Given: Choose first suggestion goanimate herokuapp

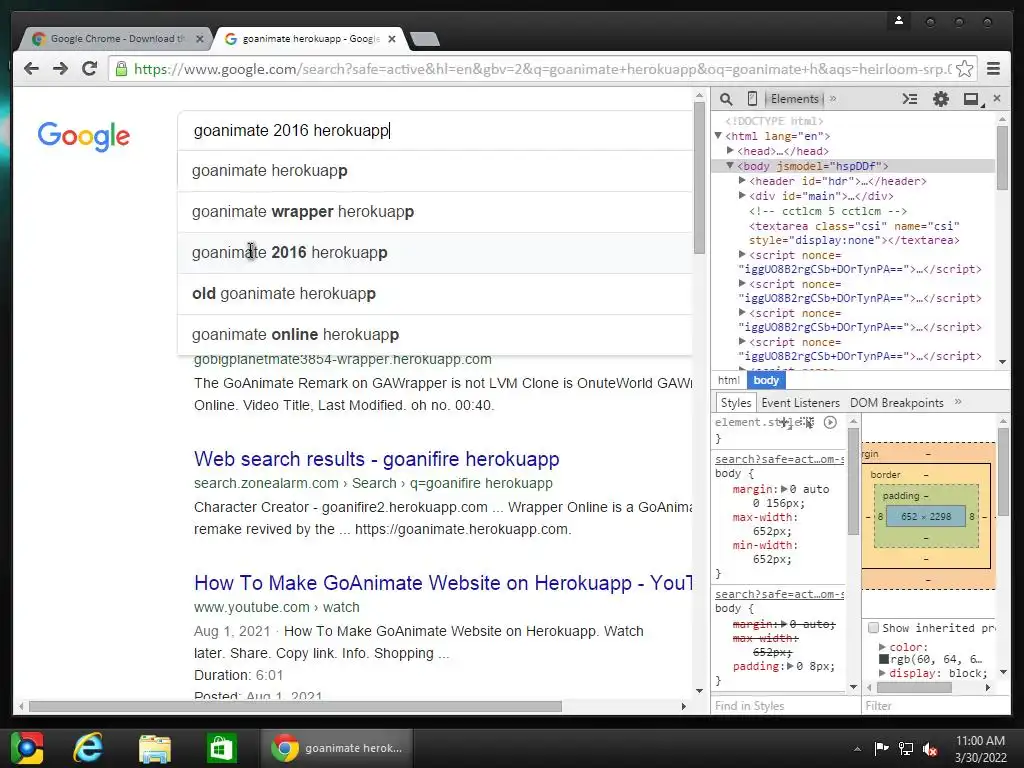Looking at the screenshot, I should (x=435, y=171).
